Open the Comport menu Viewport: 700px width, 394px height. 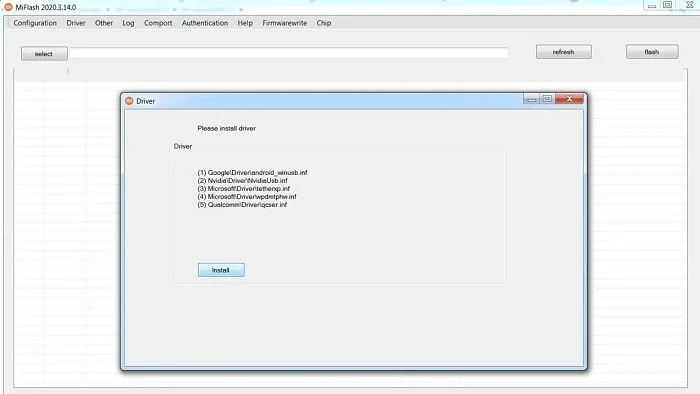point(158,23)
